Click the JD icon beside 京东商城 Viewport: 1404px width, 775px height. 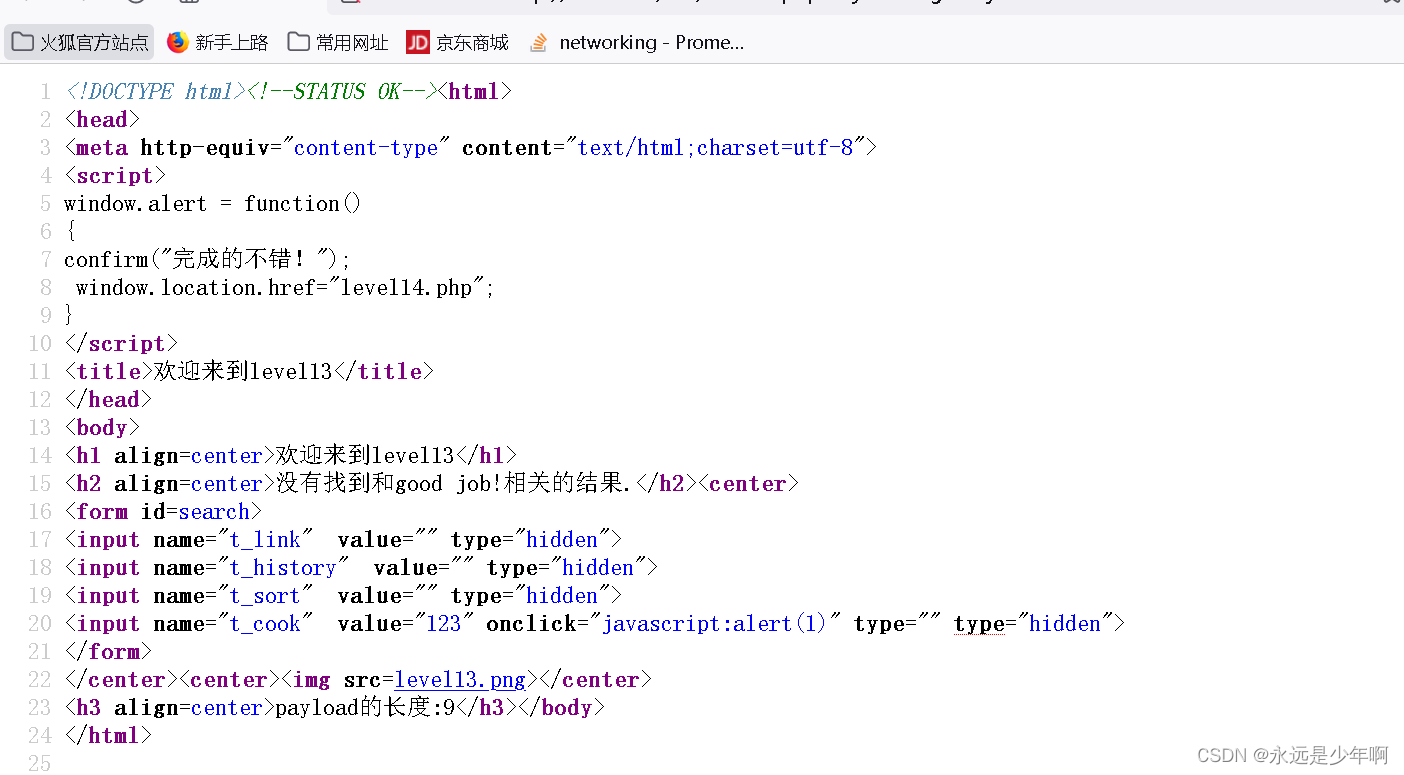click(x=418, y=42)
